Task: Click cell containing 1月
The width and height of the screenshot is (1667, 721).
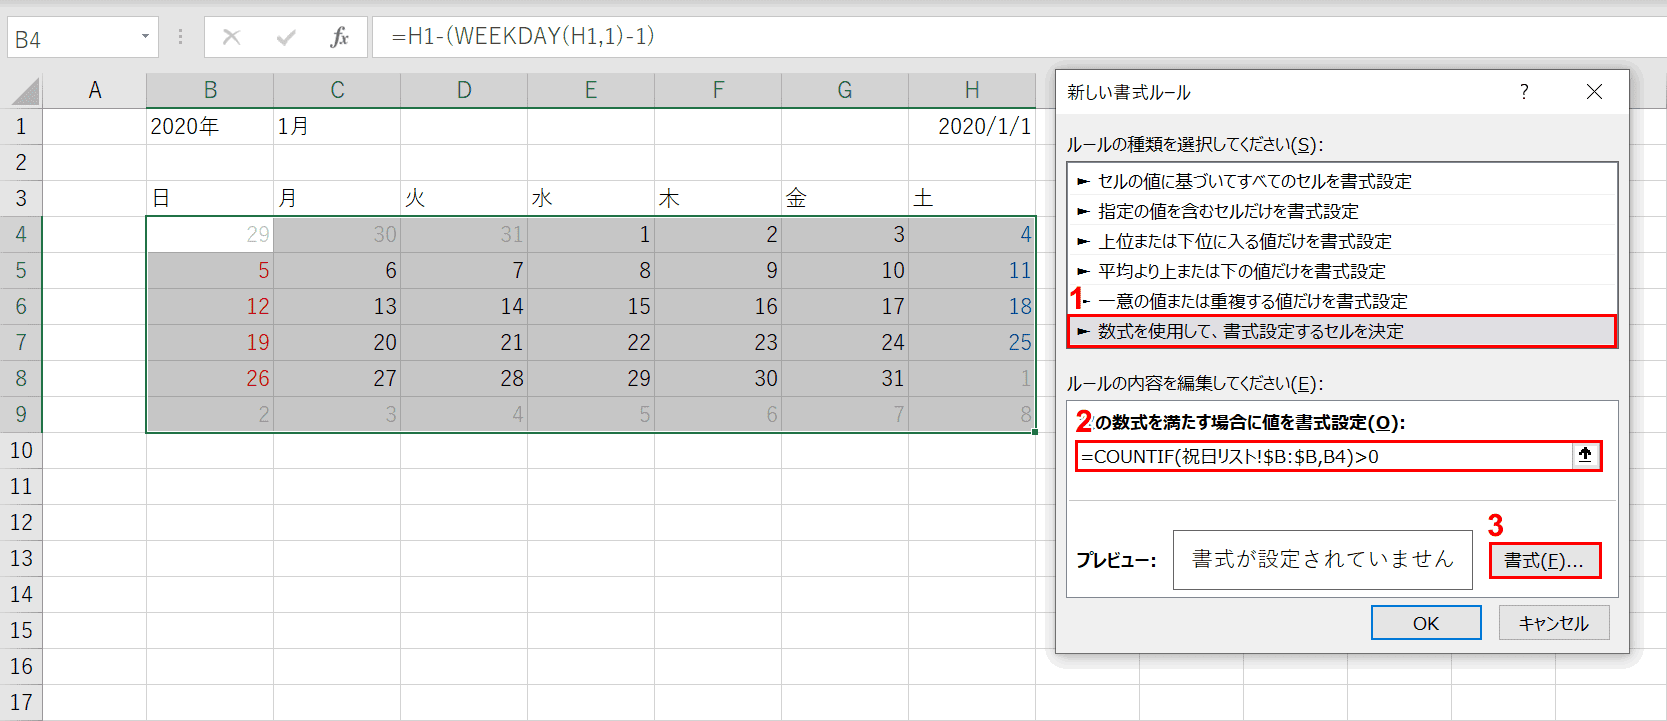Action: [x=337, y=127]
